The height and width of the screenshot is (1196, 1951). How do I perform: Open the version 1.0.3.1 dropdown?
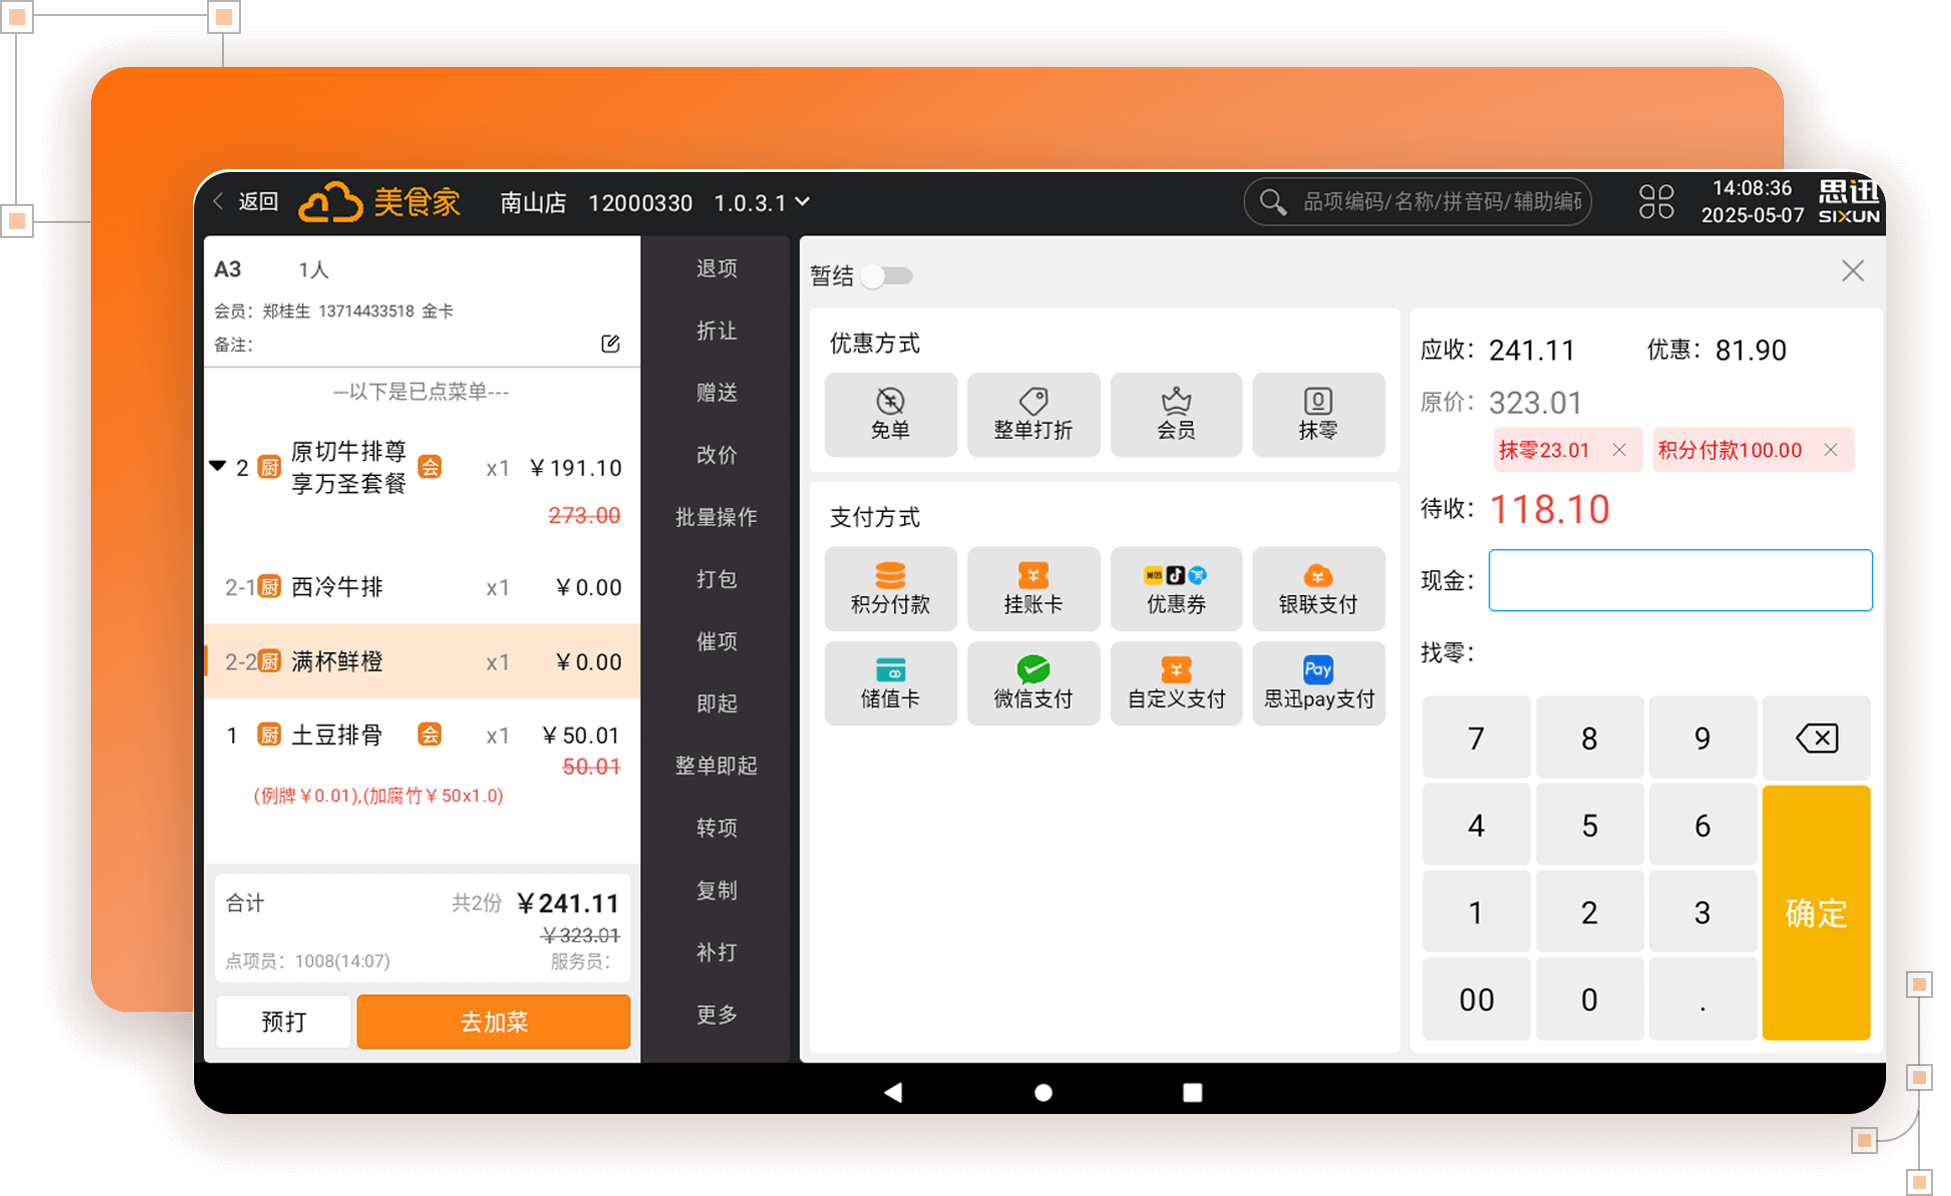(x=762, y=203)
